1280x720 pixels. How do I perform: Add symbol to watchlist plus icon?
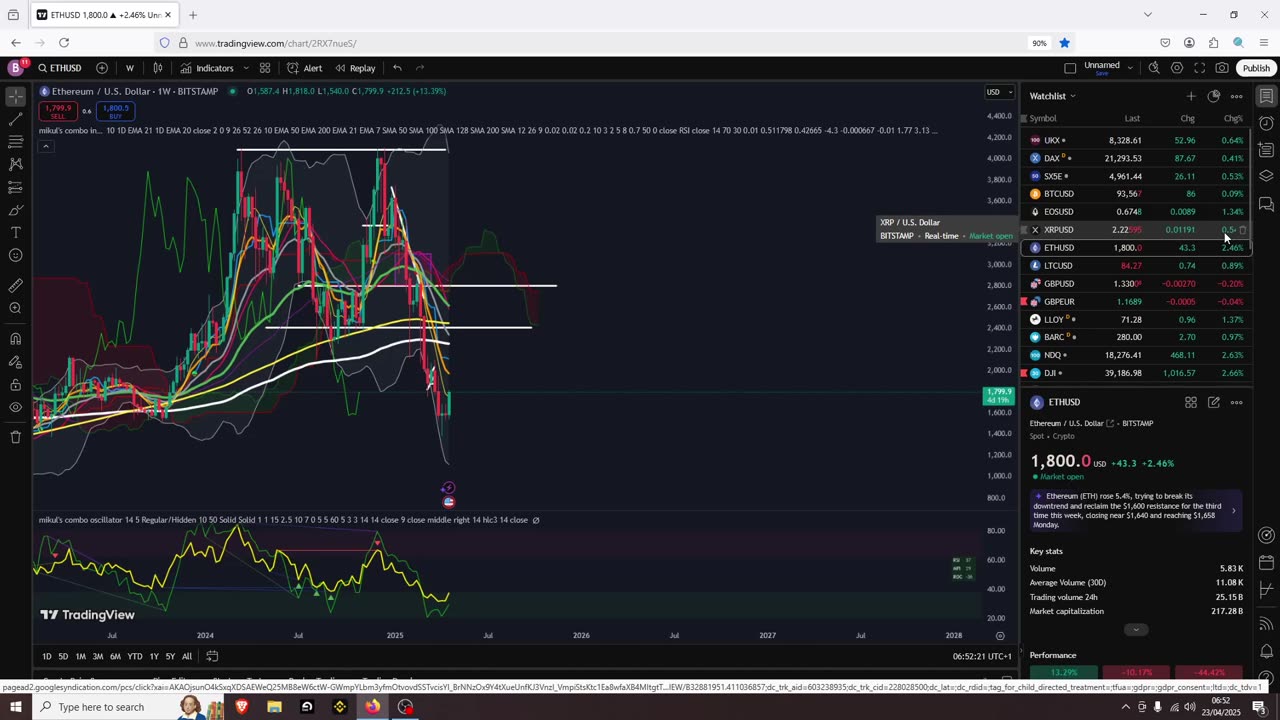1191,96
